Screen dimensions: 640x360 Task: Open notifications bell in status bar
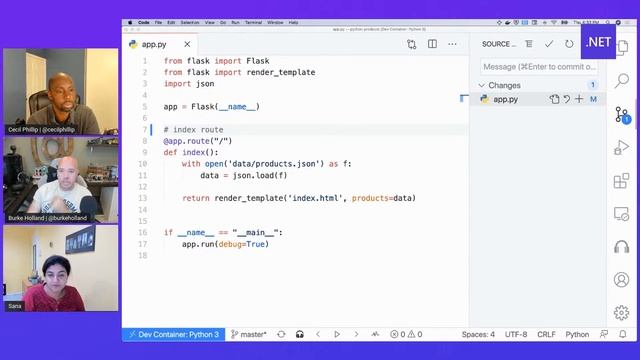[x=622, y=334]
